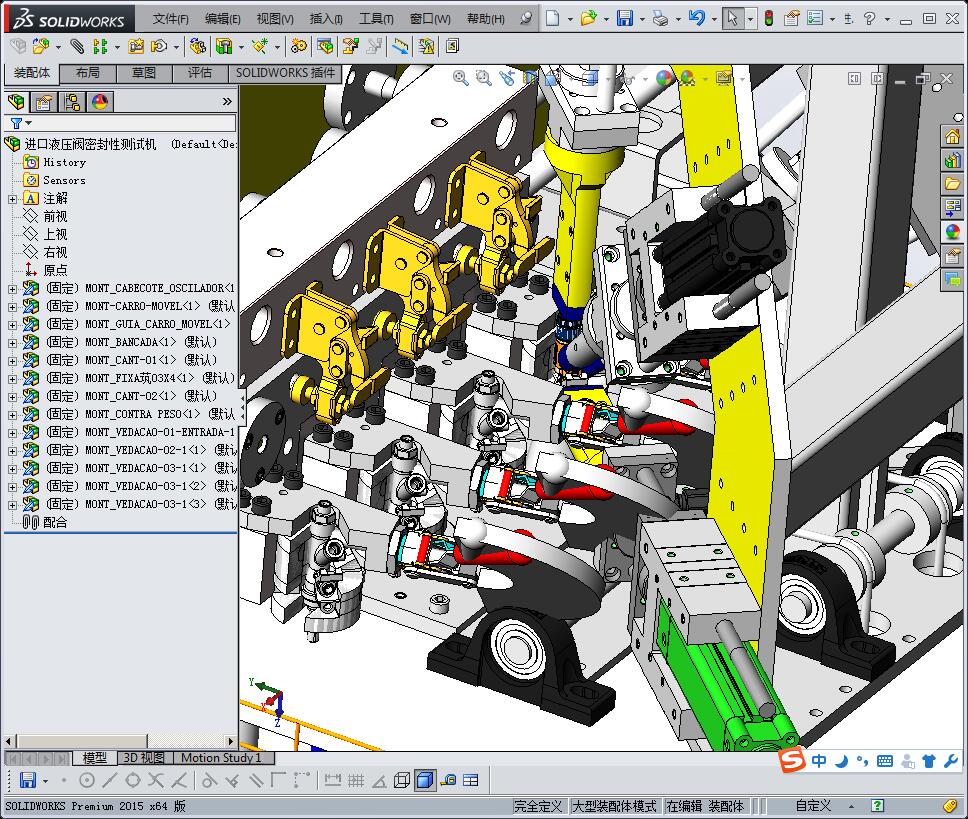Toggle the grid display icon in bottom toolbar
The image size is (968, 819).
tap(356, 780)
